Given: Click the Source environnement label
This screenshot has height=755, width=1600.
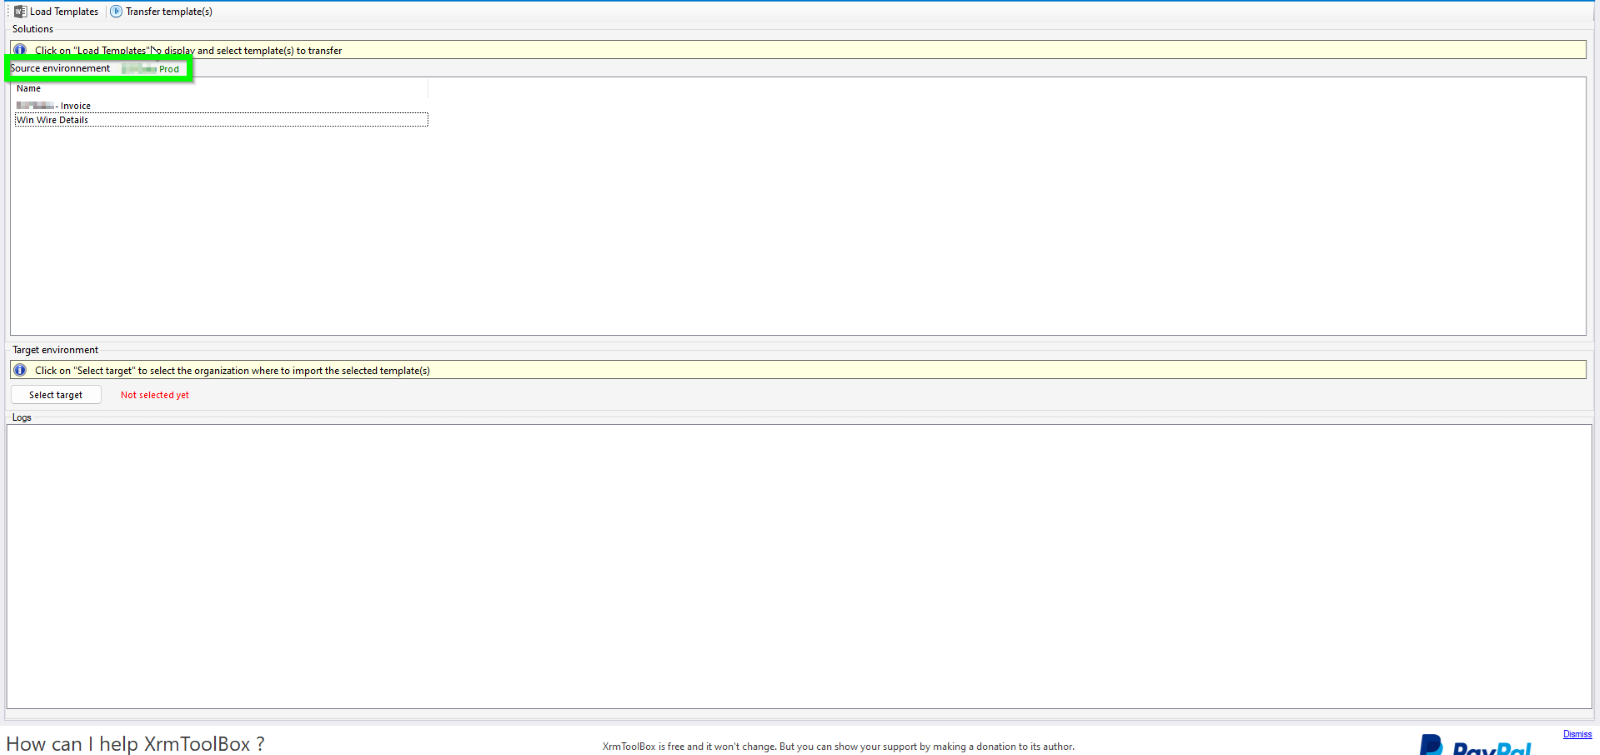Looking at the screenshot, I should [60, 69].
